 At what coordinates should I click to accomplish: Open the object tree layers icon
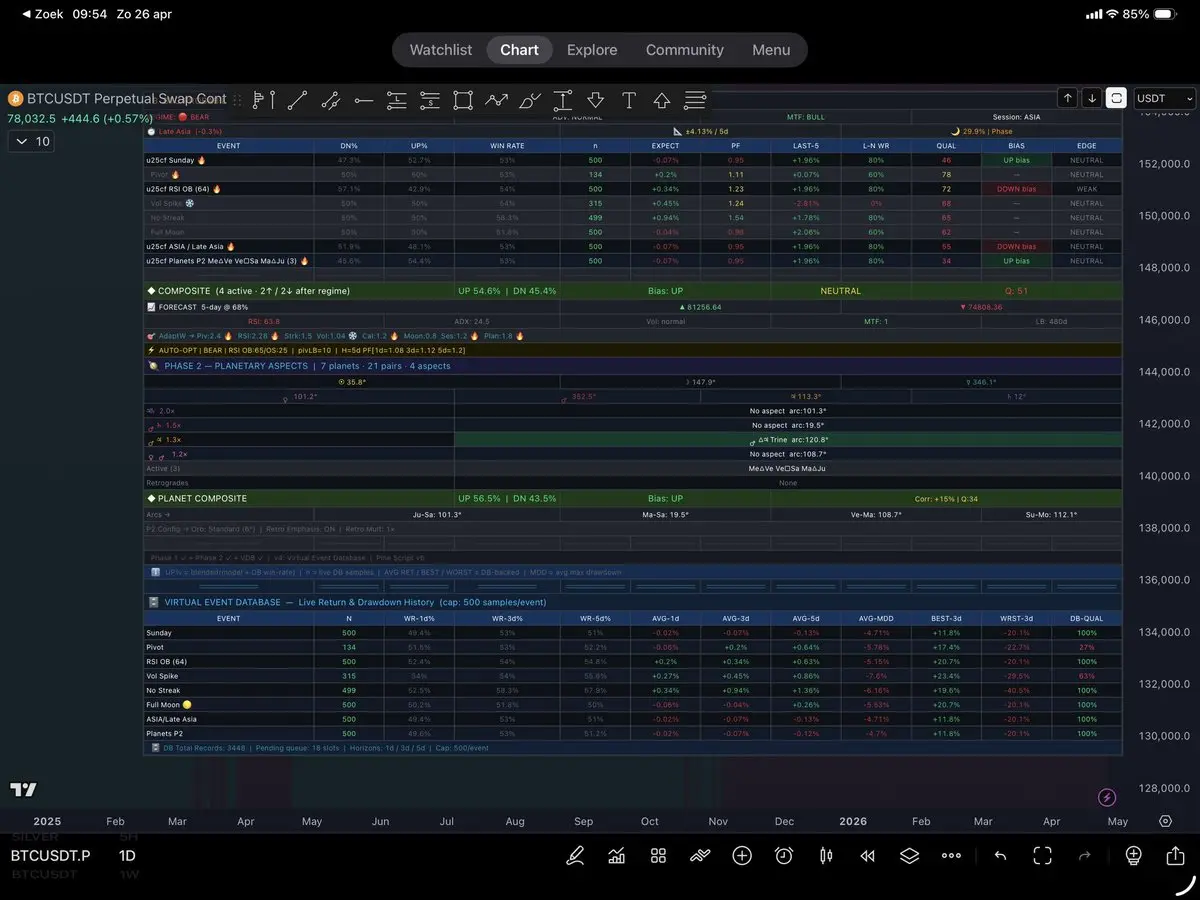pos(909,856)
